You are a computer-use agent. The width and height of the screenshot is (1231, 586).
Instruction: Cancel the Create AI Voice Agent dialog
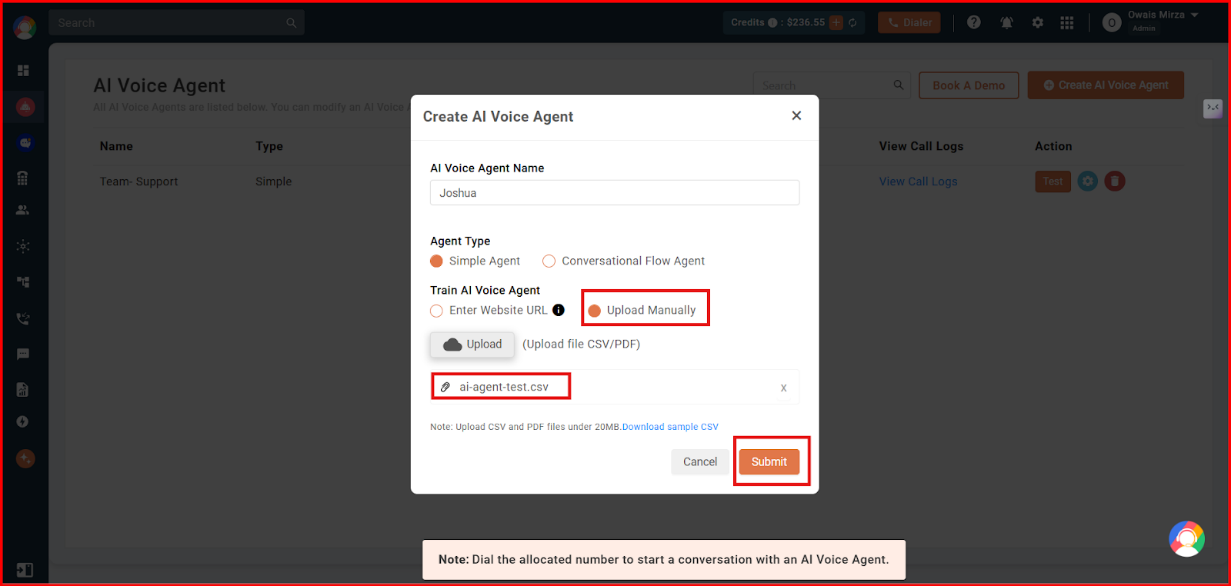coord(700,461)
